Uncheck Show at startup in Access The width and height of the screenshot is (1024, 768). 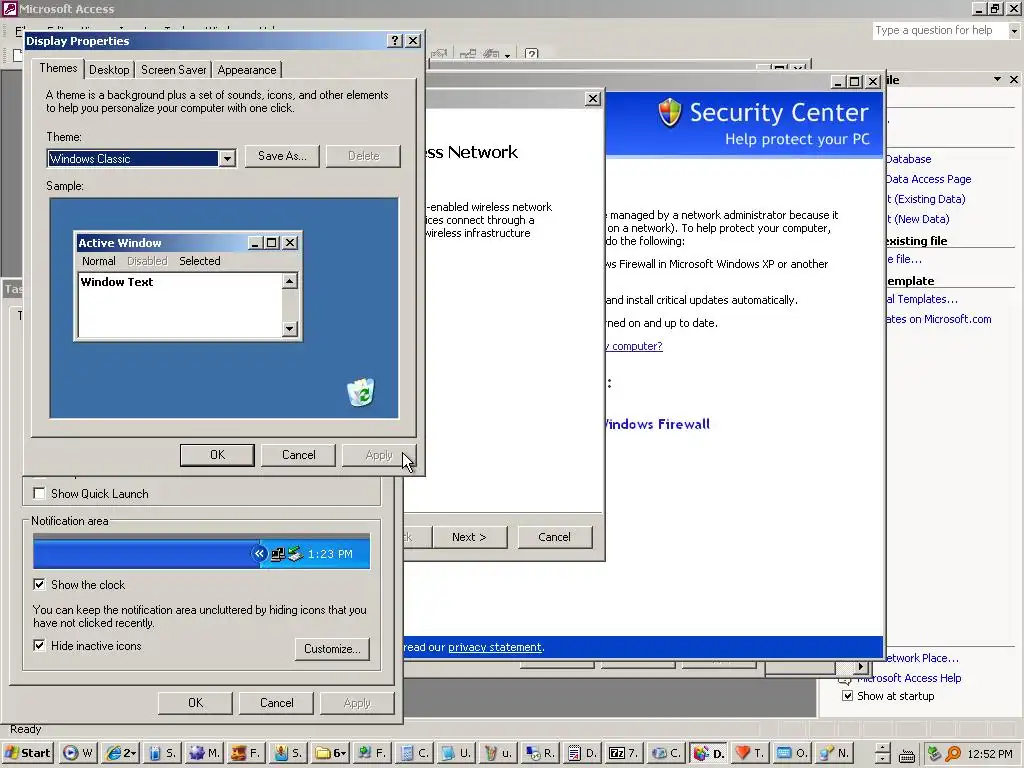click(x=848, y=696)
